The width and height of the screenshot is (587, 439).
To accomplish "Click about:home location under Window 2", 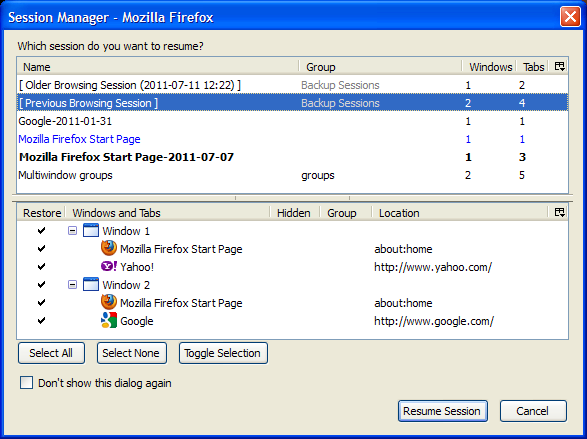I will pos(403,303).
